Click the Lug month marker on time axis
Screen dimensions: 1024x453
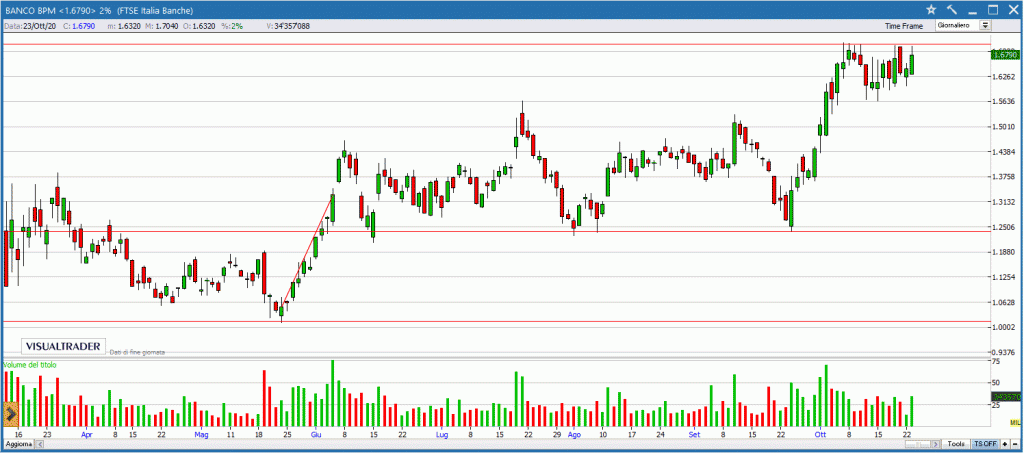click(x=441, y=434)
